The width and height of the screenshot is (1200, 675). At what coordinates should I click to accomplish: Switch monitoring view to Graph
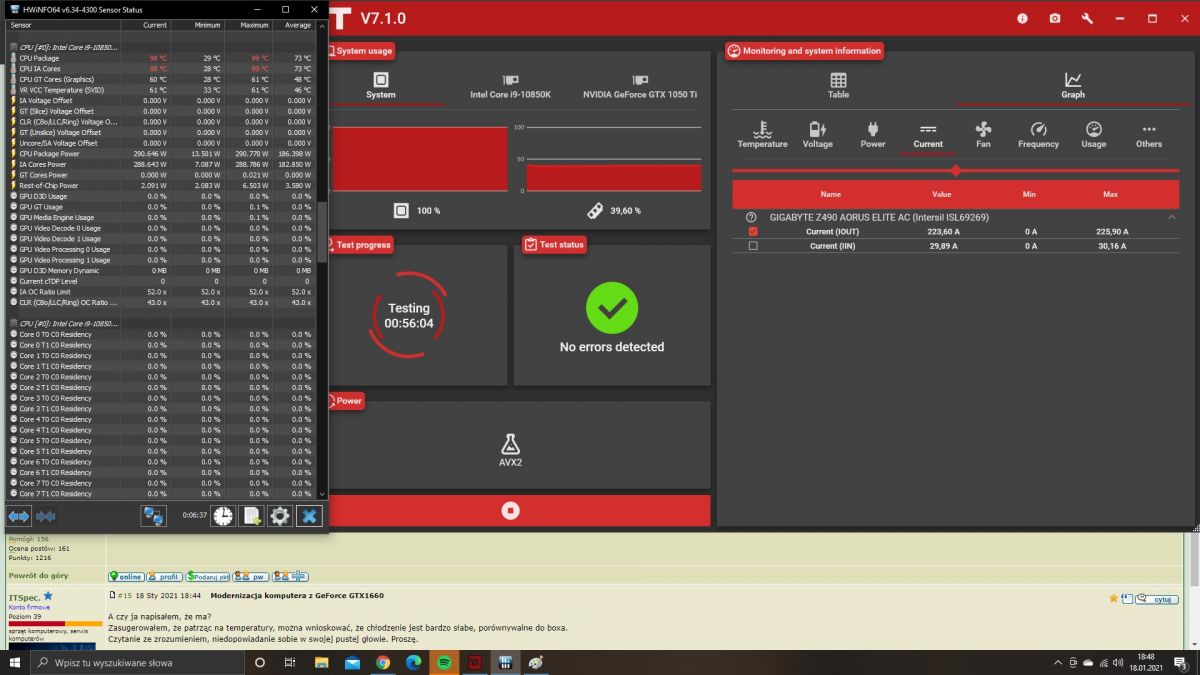pos(1073,86)
